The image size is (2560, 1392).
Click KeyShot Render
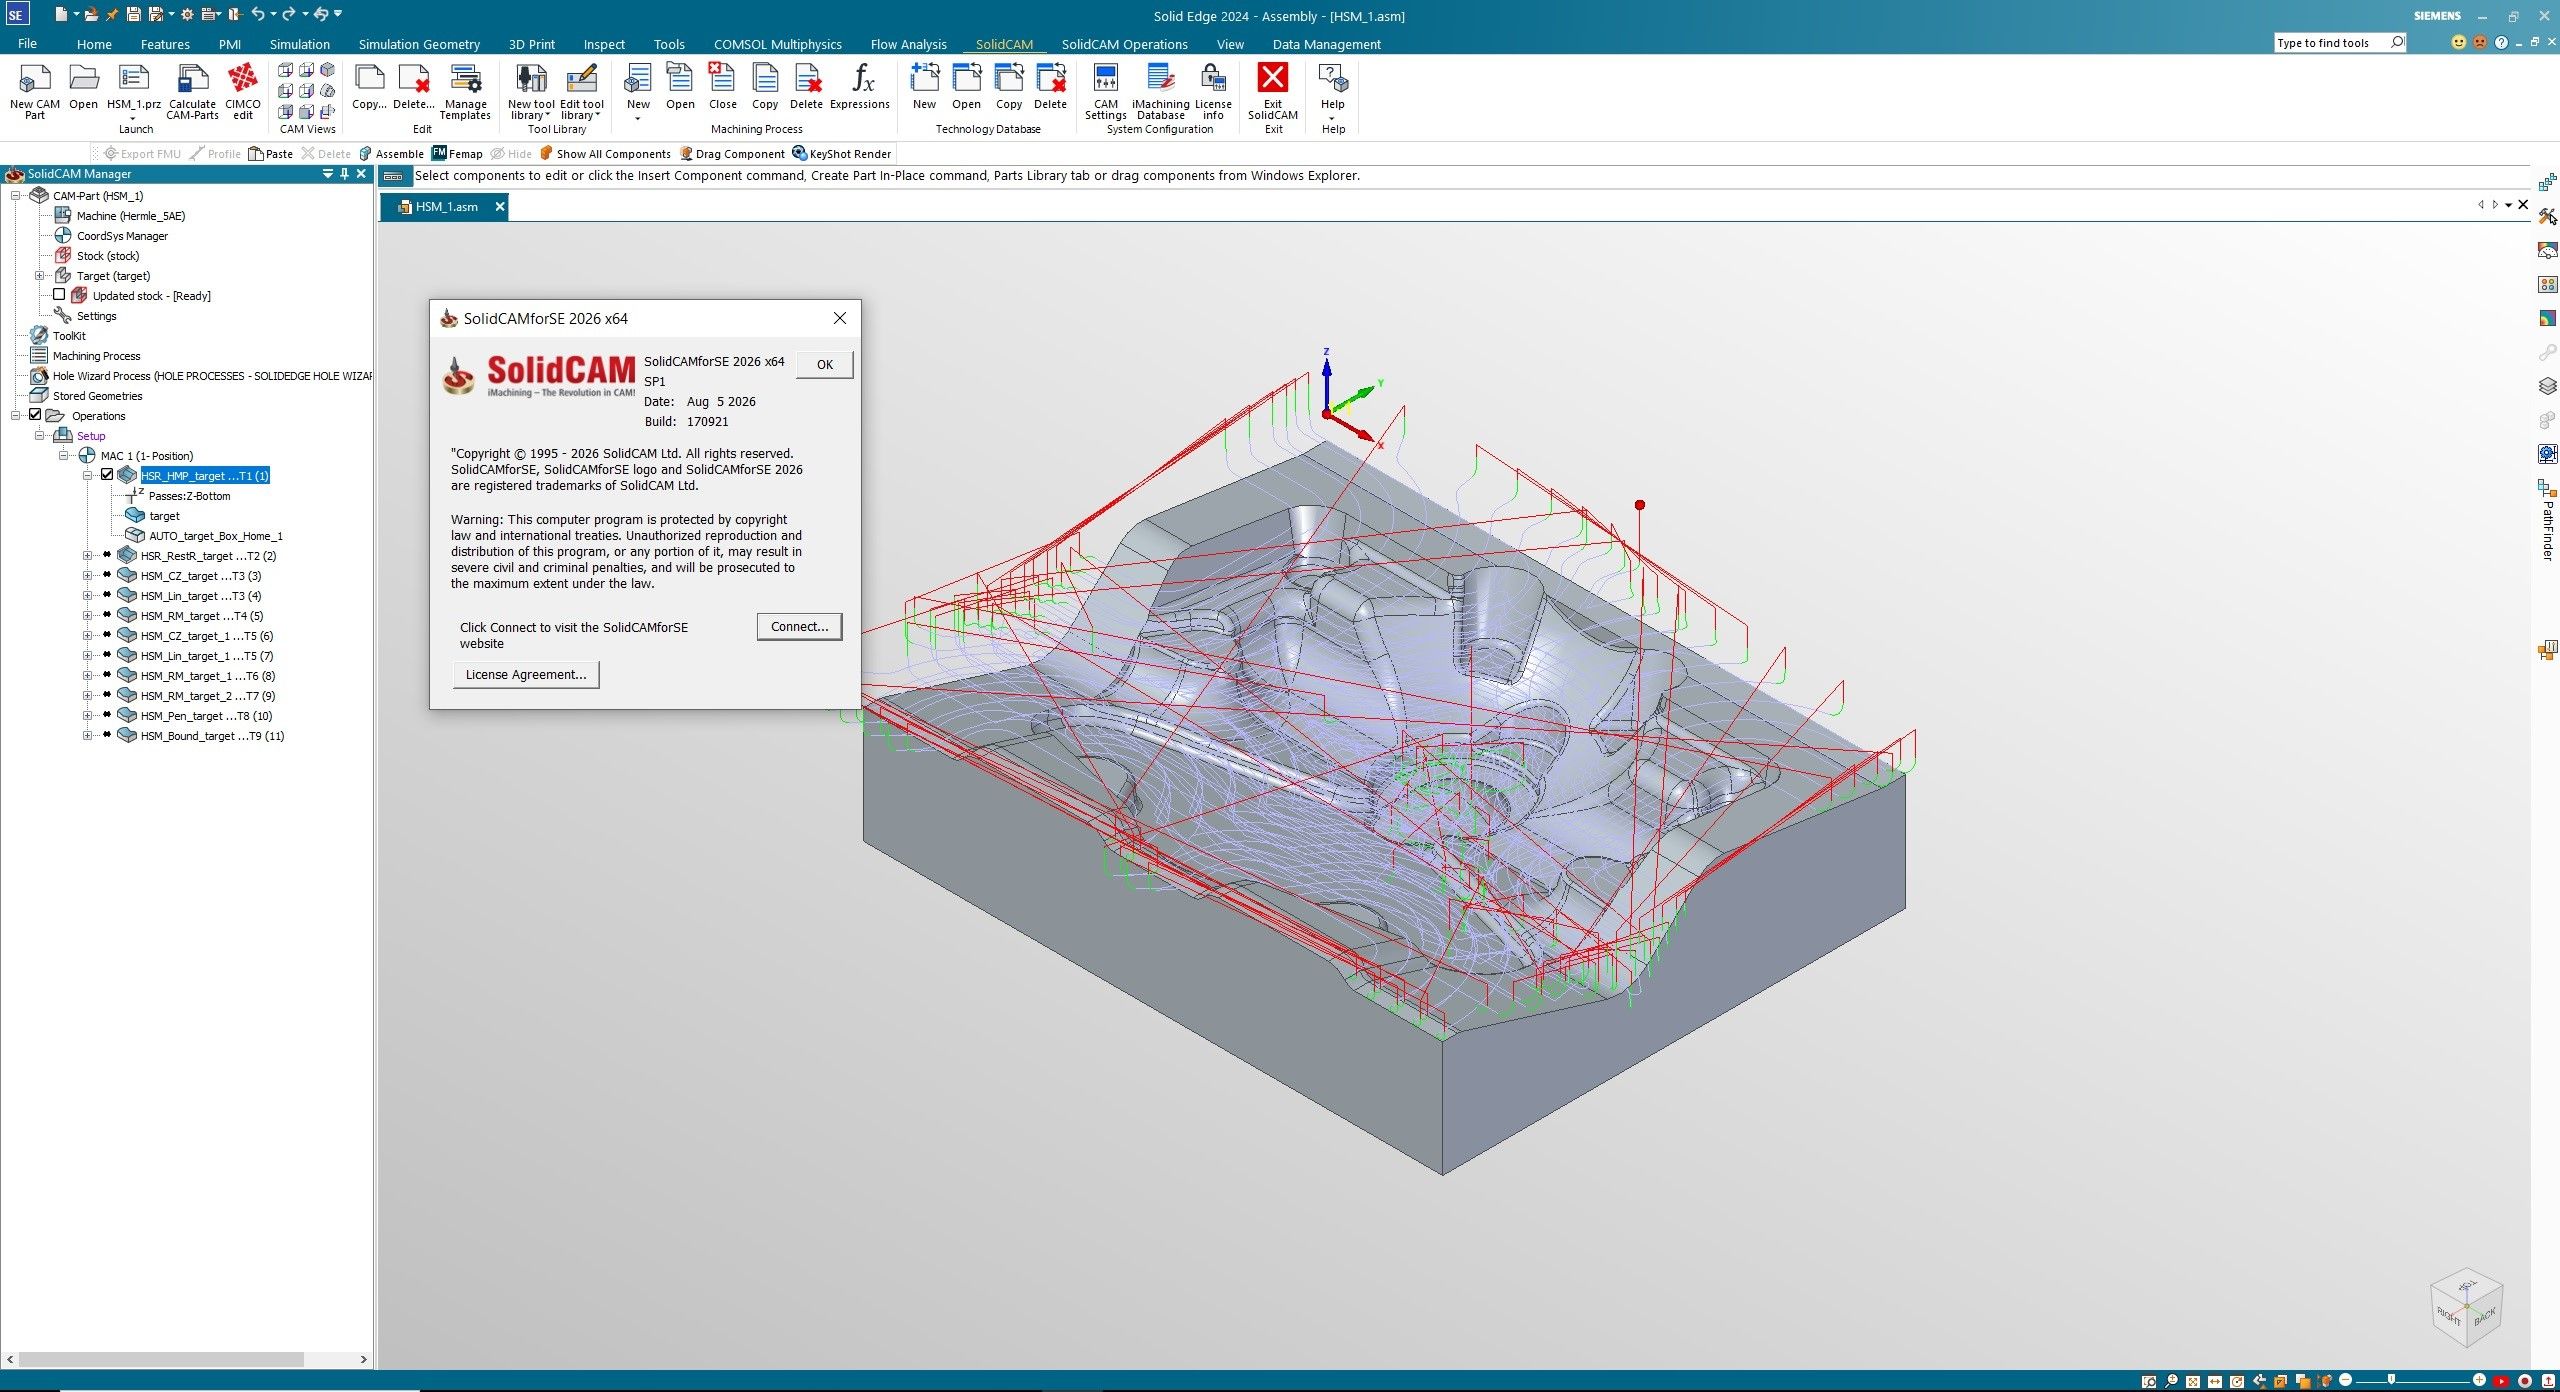841,154
